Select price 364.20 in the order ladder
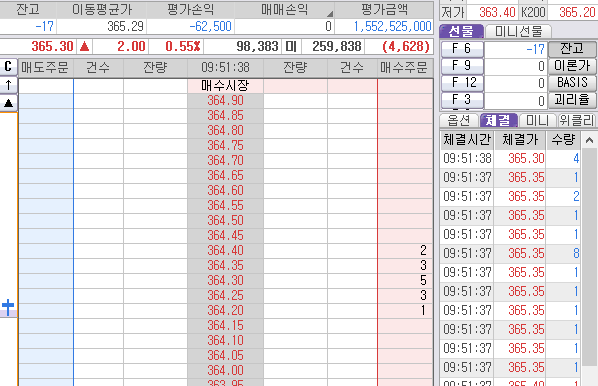 pyautogui.click(x=225, y=311)
